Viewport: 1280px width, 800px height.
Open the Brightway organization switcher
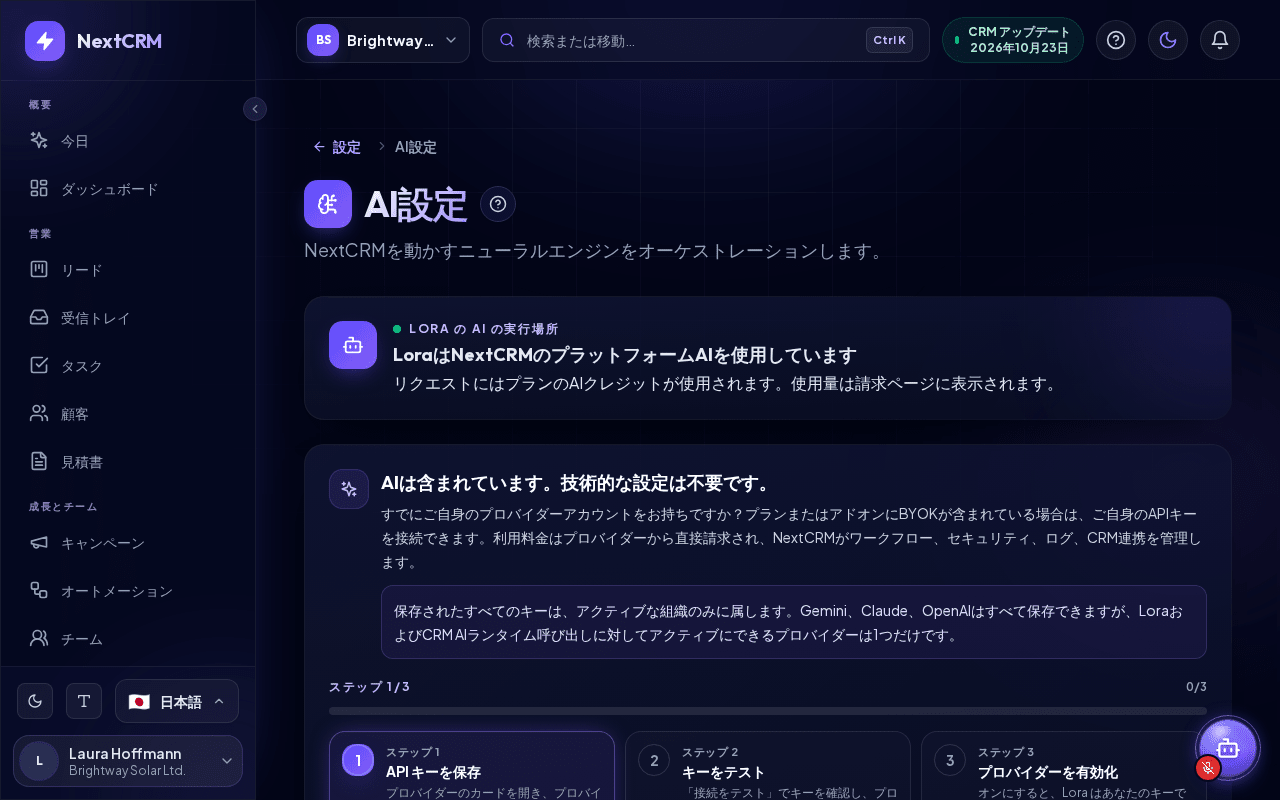383,40
